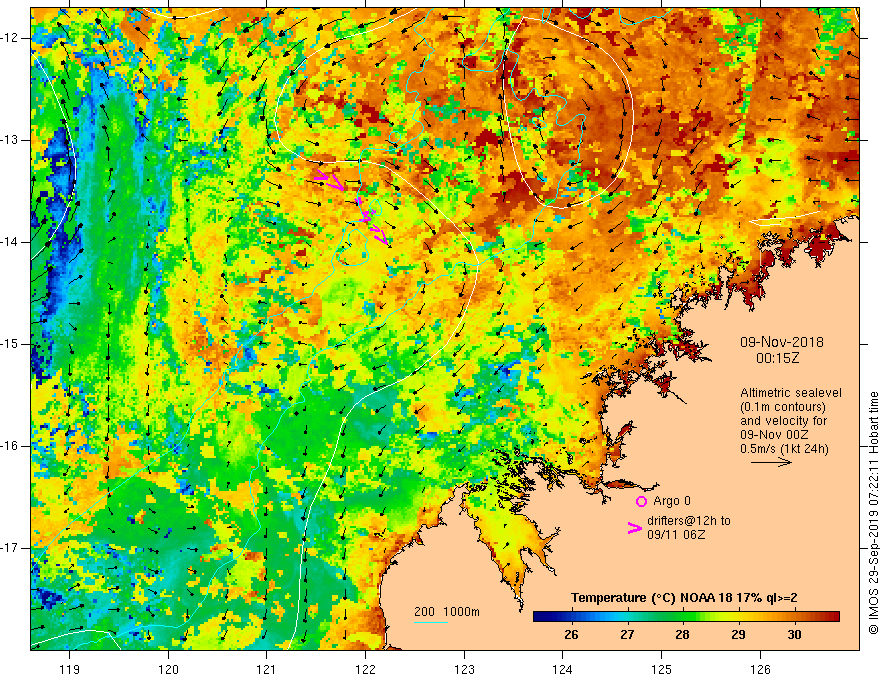880x680 pixels.
Task: Click longitude axis label 126
Action: [760, 669]
